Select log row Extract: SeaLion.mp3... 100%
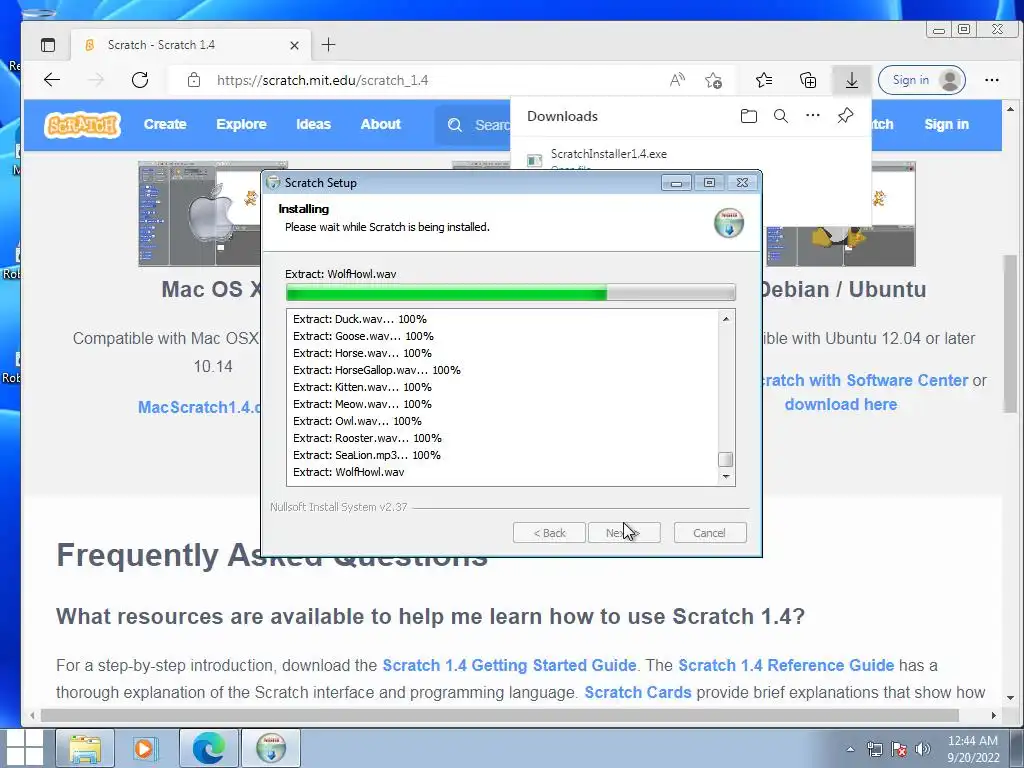Viewport: 1024px width, 768px height. [366, 455]
